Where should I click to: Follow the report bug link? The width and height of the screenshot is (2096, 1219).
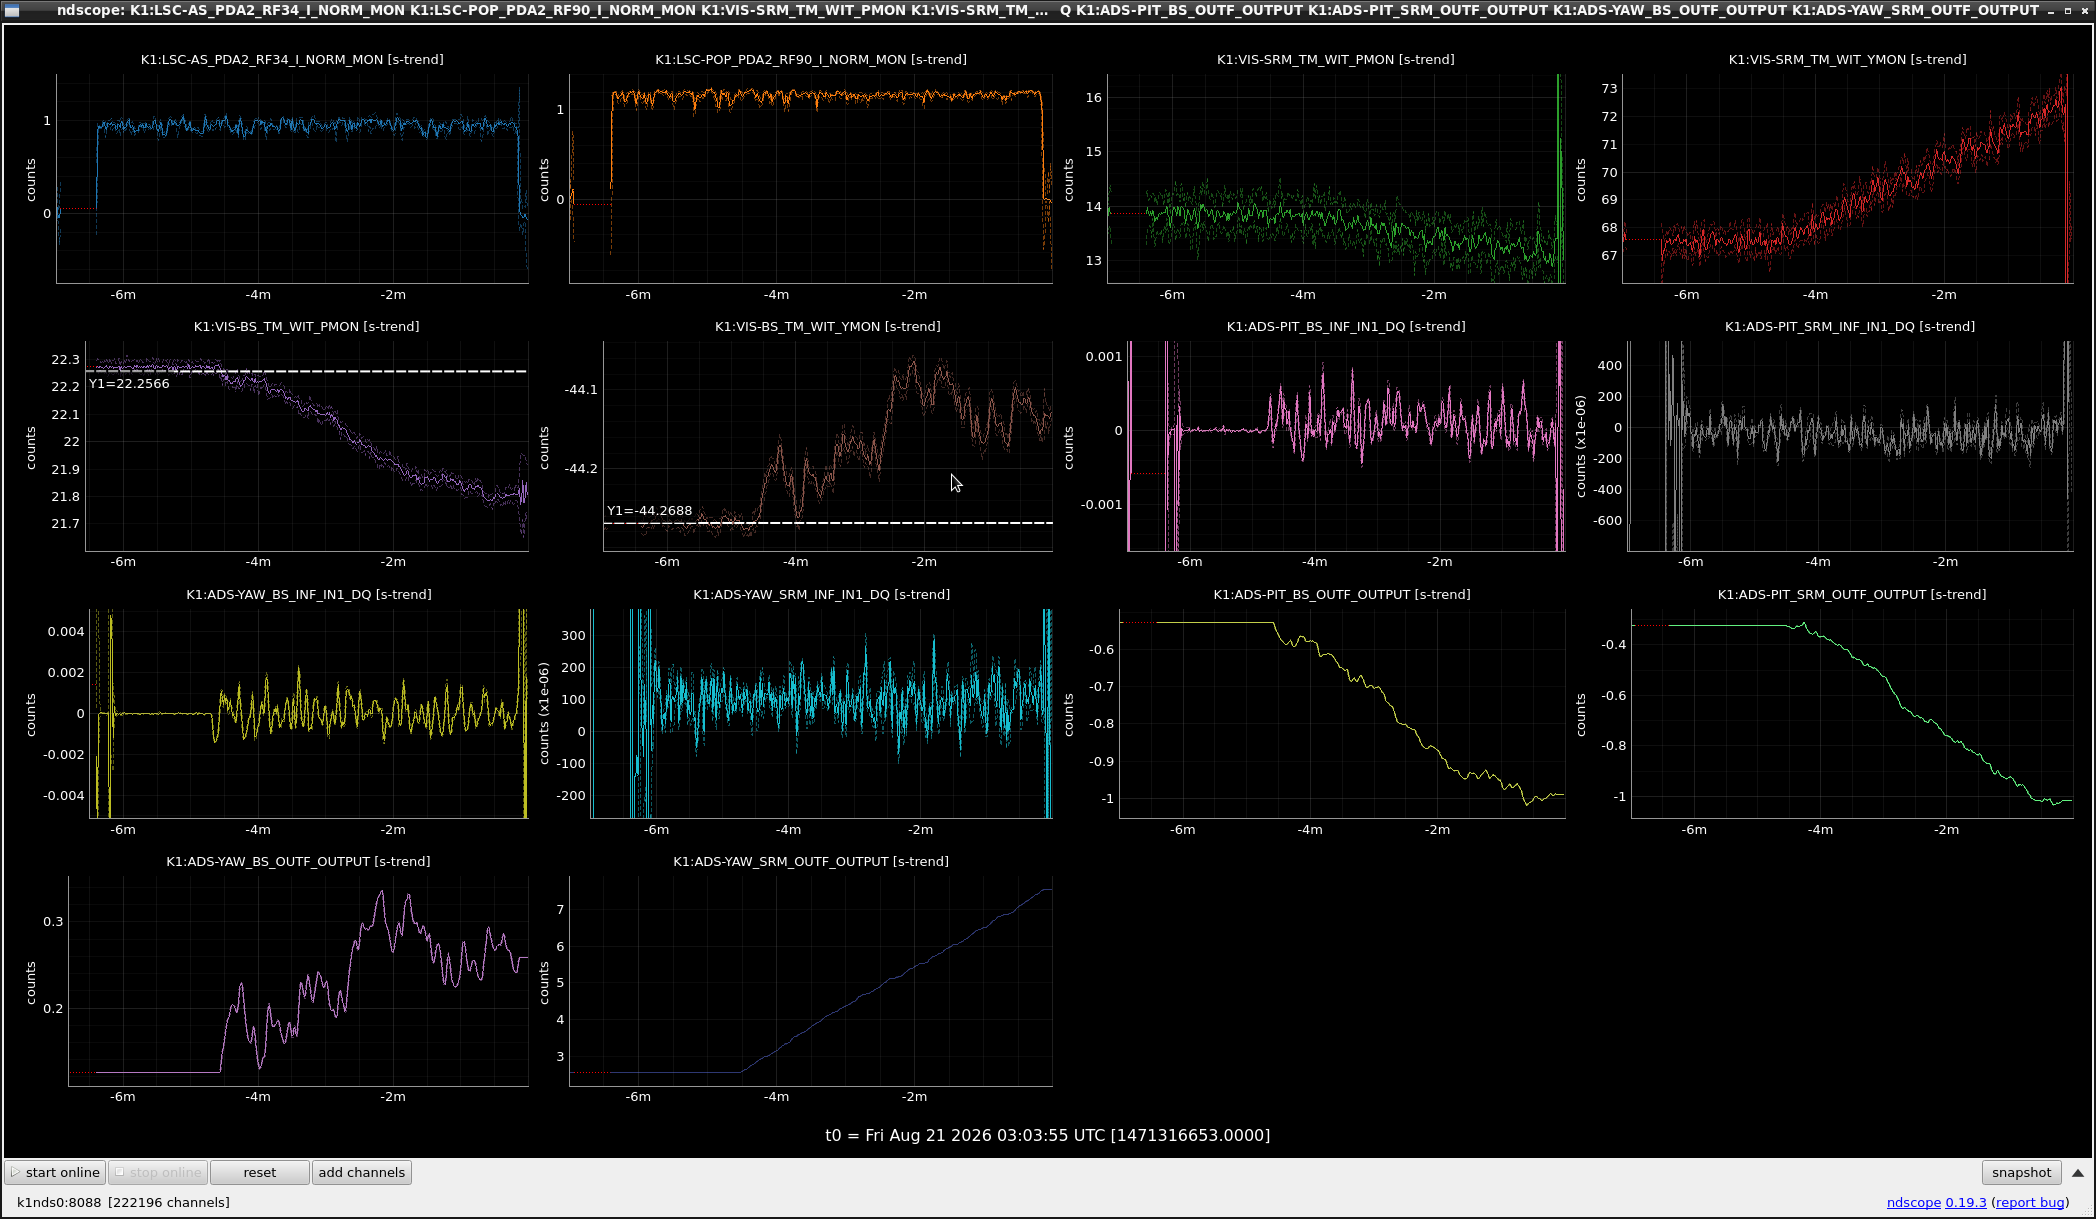tap(2030, 1202)
